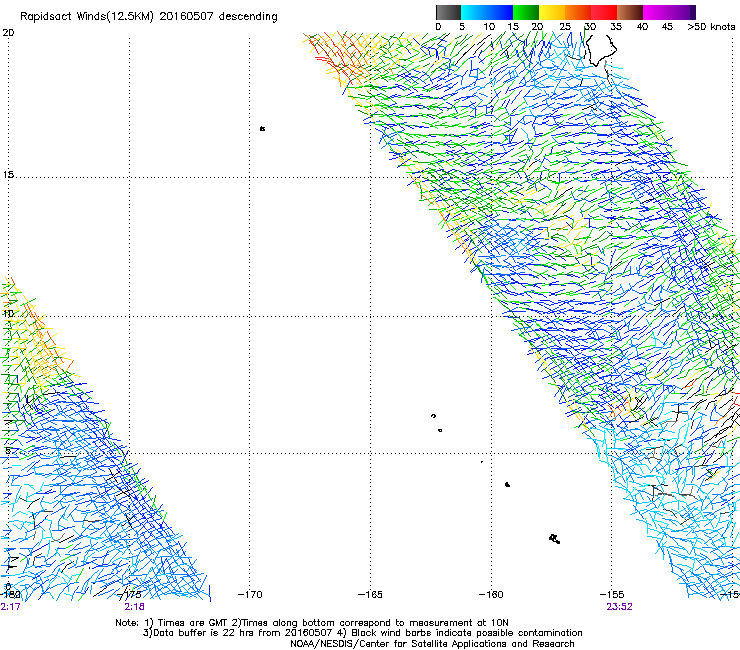Click the '-175' longitude axis label
Image resolution: width=740 pixels, height=650 pixels.
129,594
